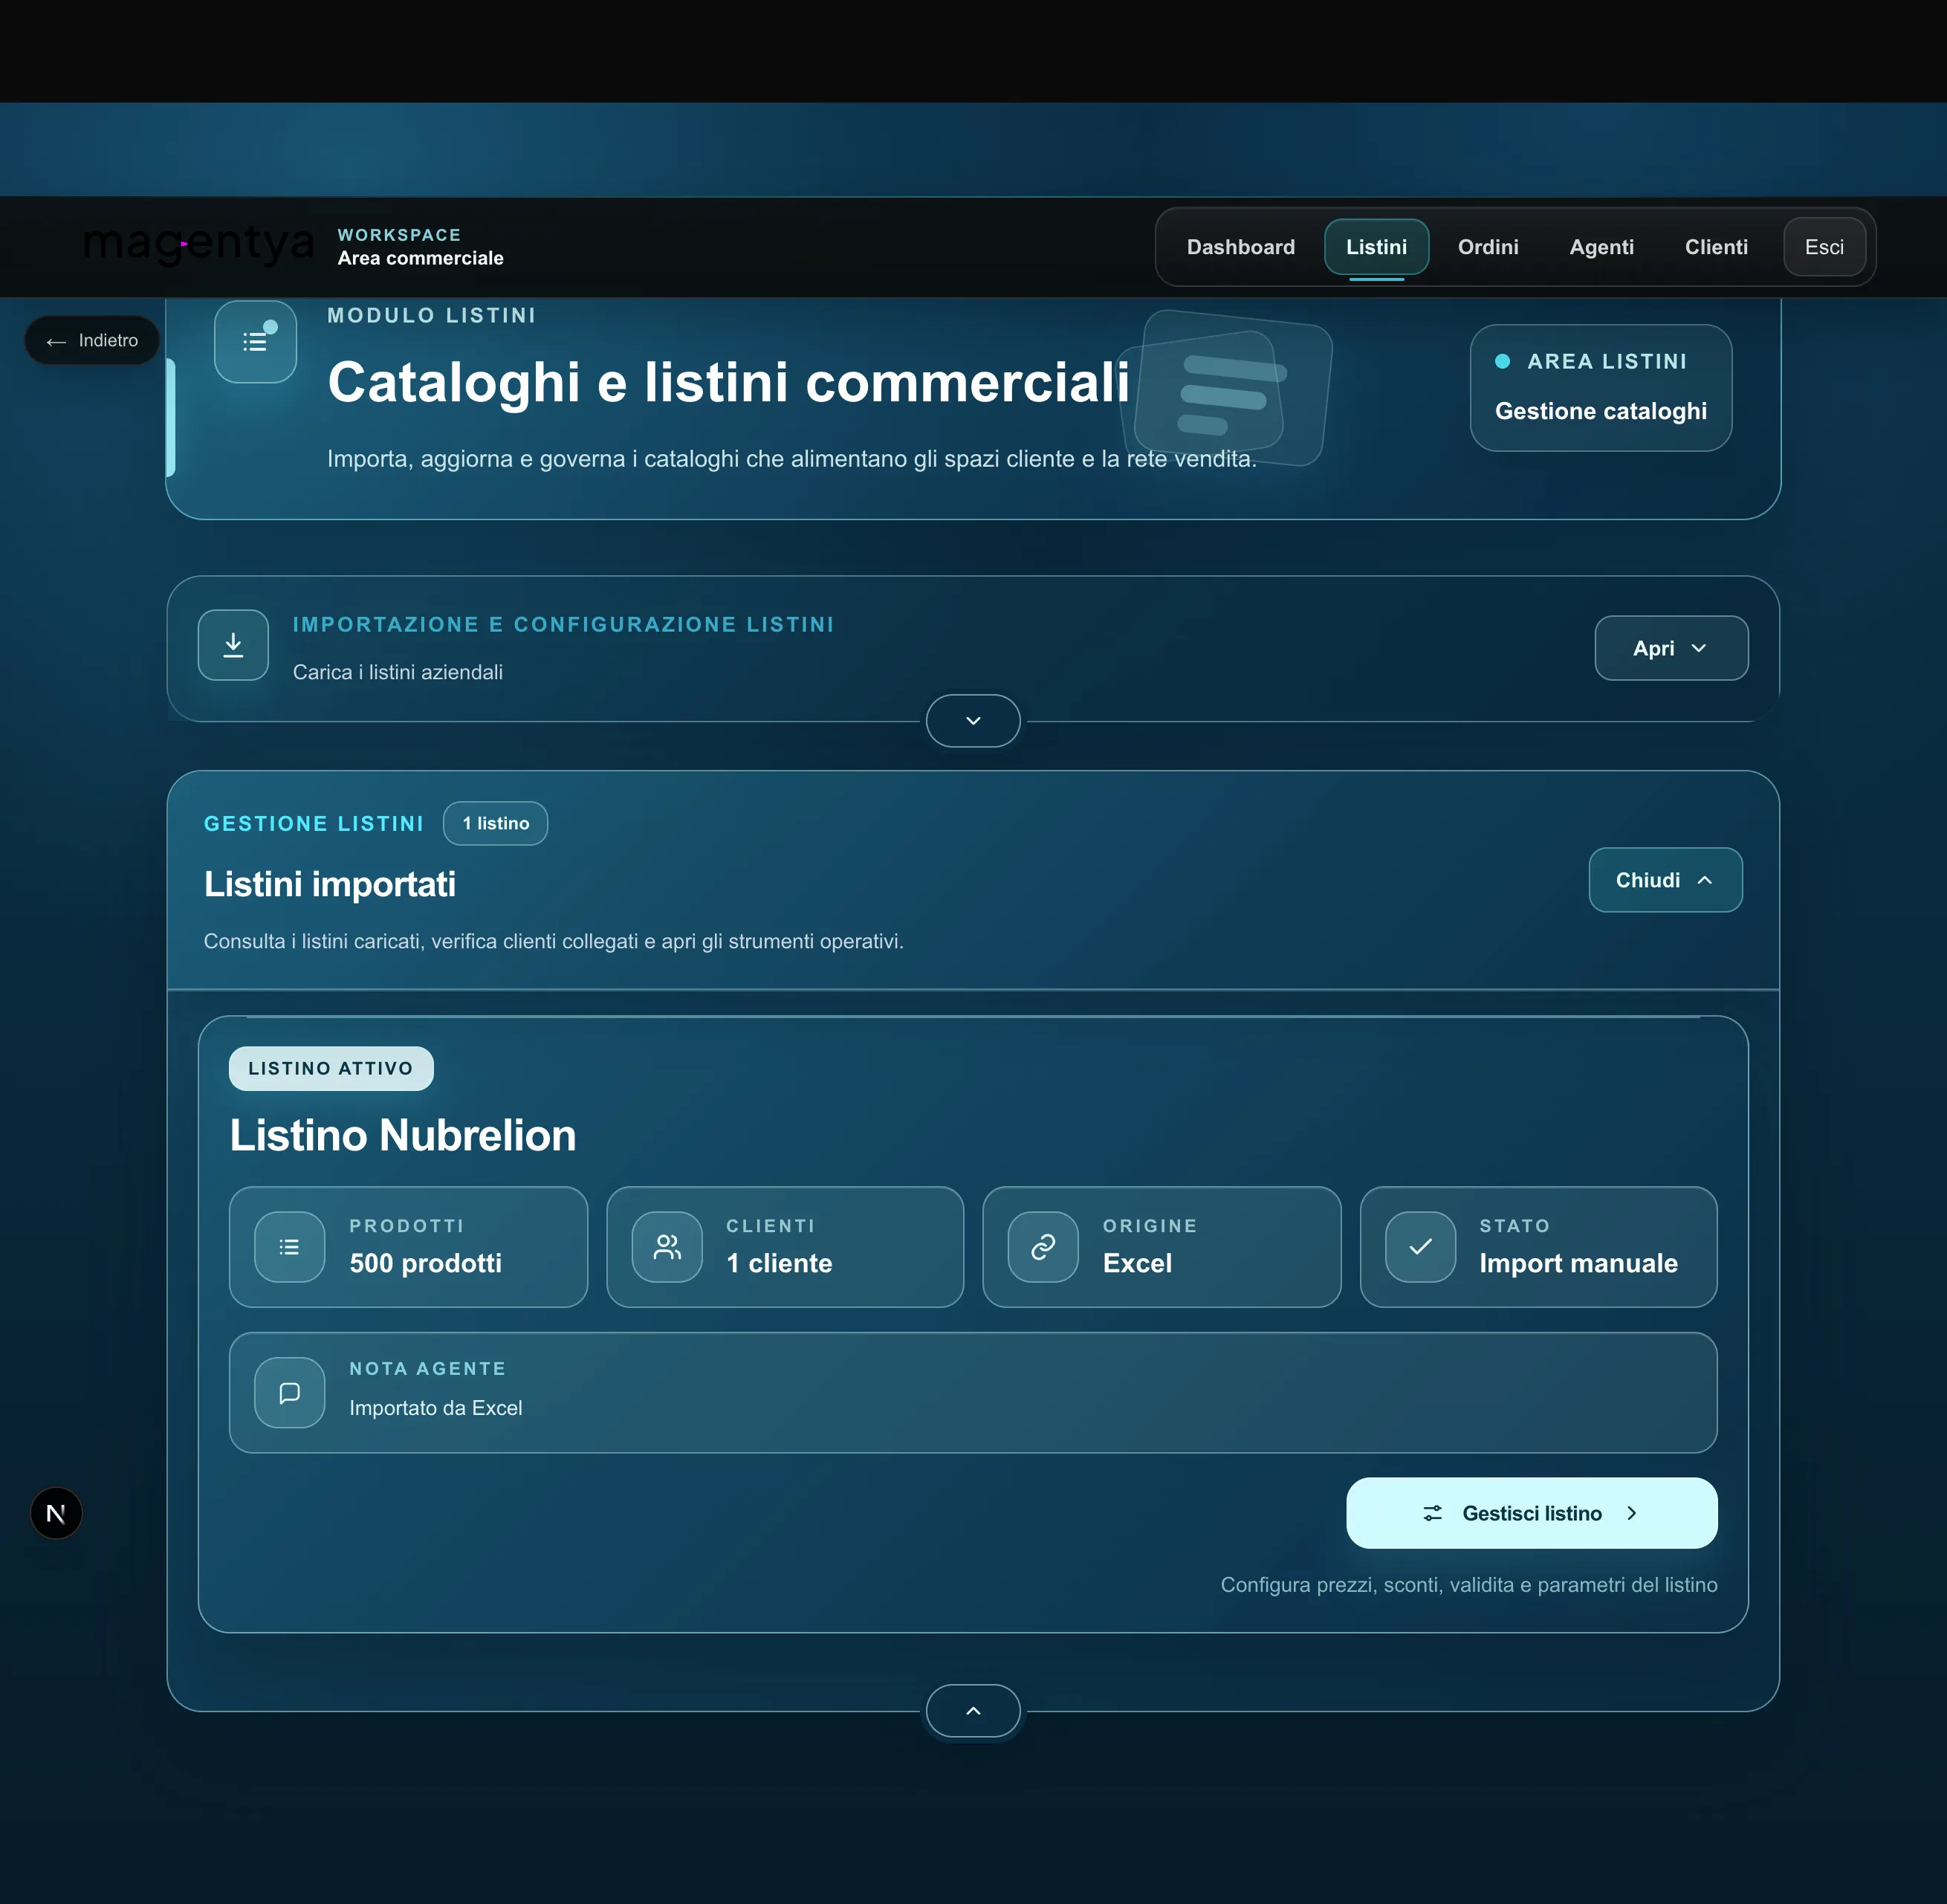Click the Nota Agente comment icon
Viewport: 1947px width, 1904px height.
290,1392
